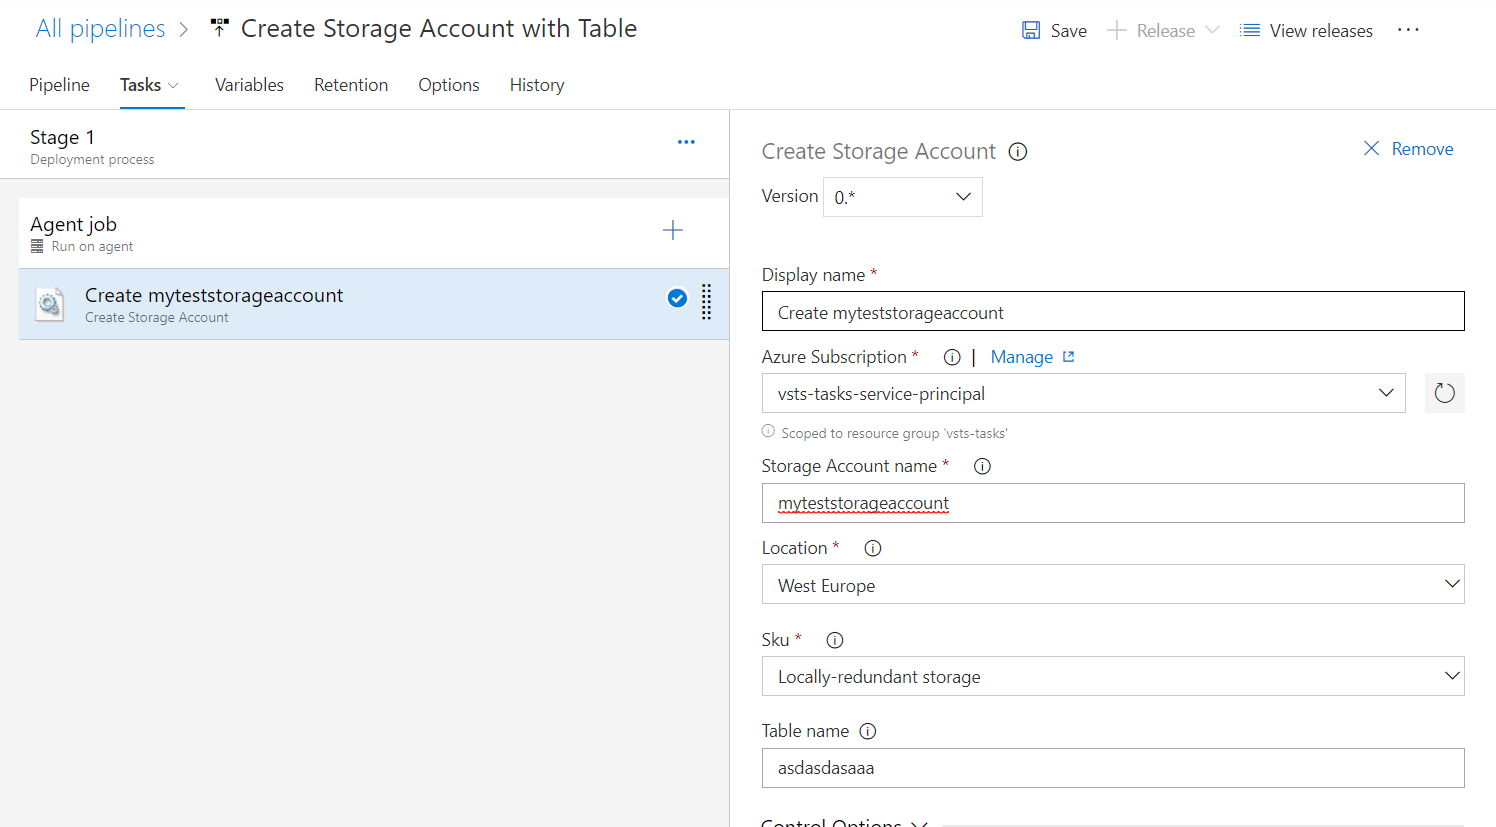Add a task to Agent job with plus
This screenshot has height=827, width=1496.
[x=673, y=231]
